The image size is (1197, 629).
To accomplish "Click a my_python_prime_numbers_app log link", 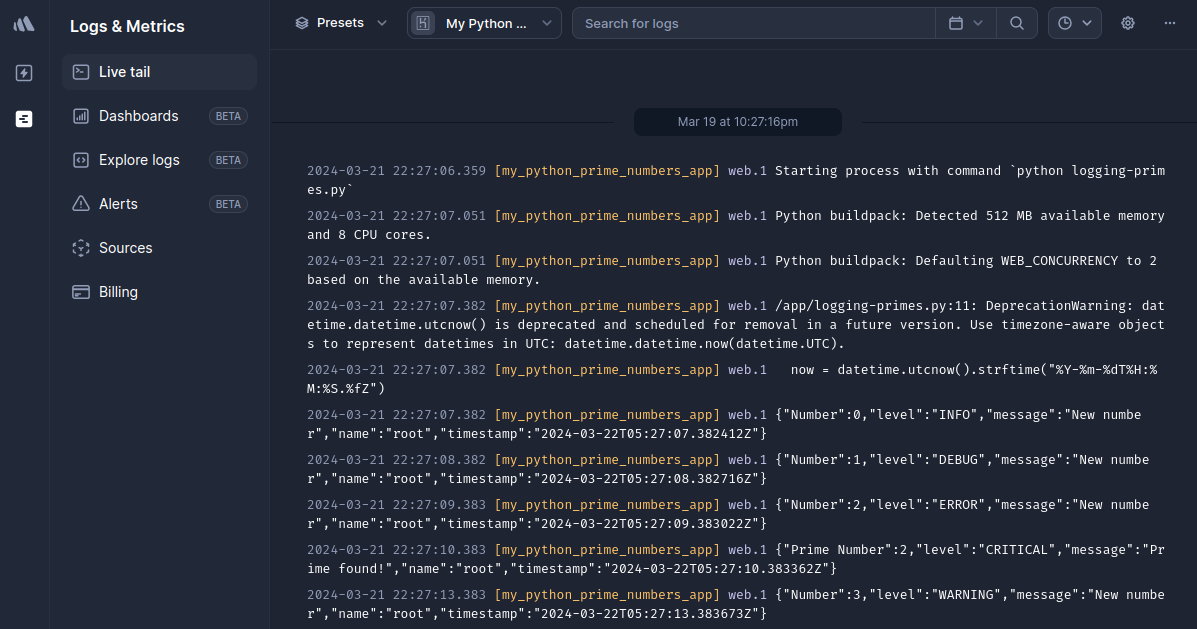I will click(x=606, y=170).
